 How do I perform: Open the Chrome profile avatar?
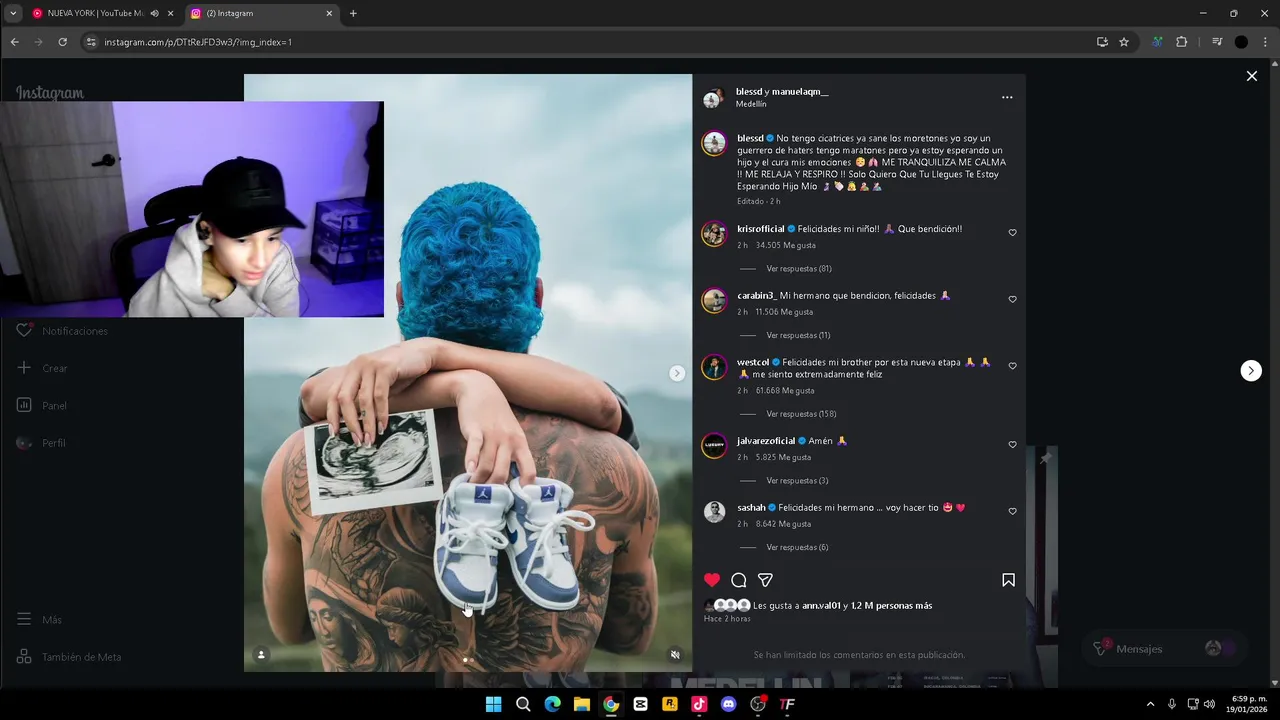pos(1241,42)
